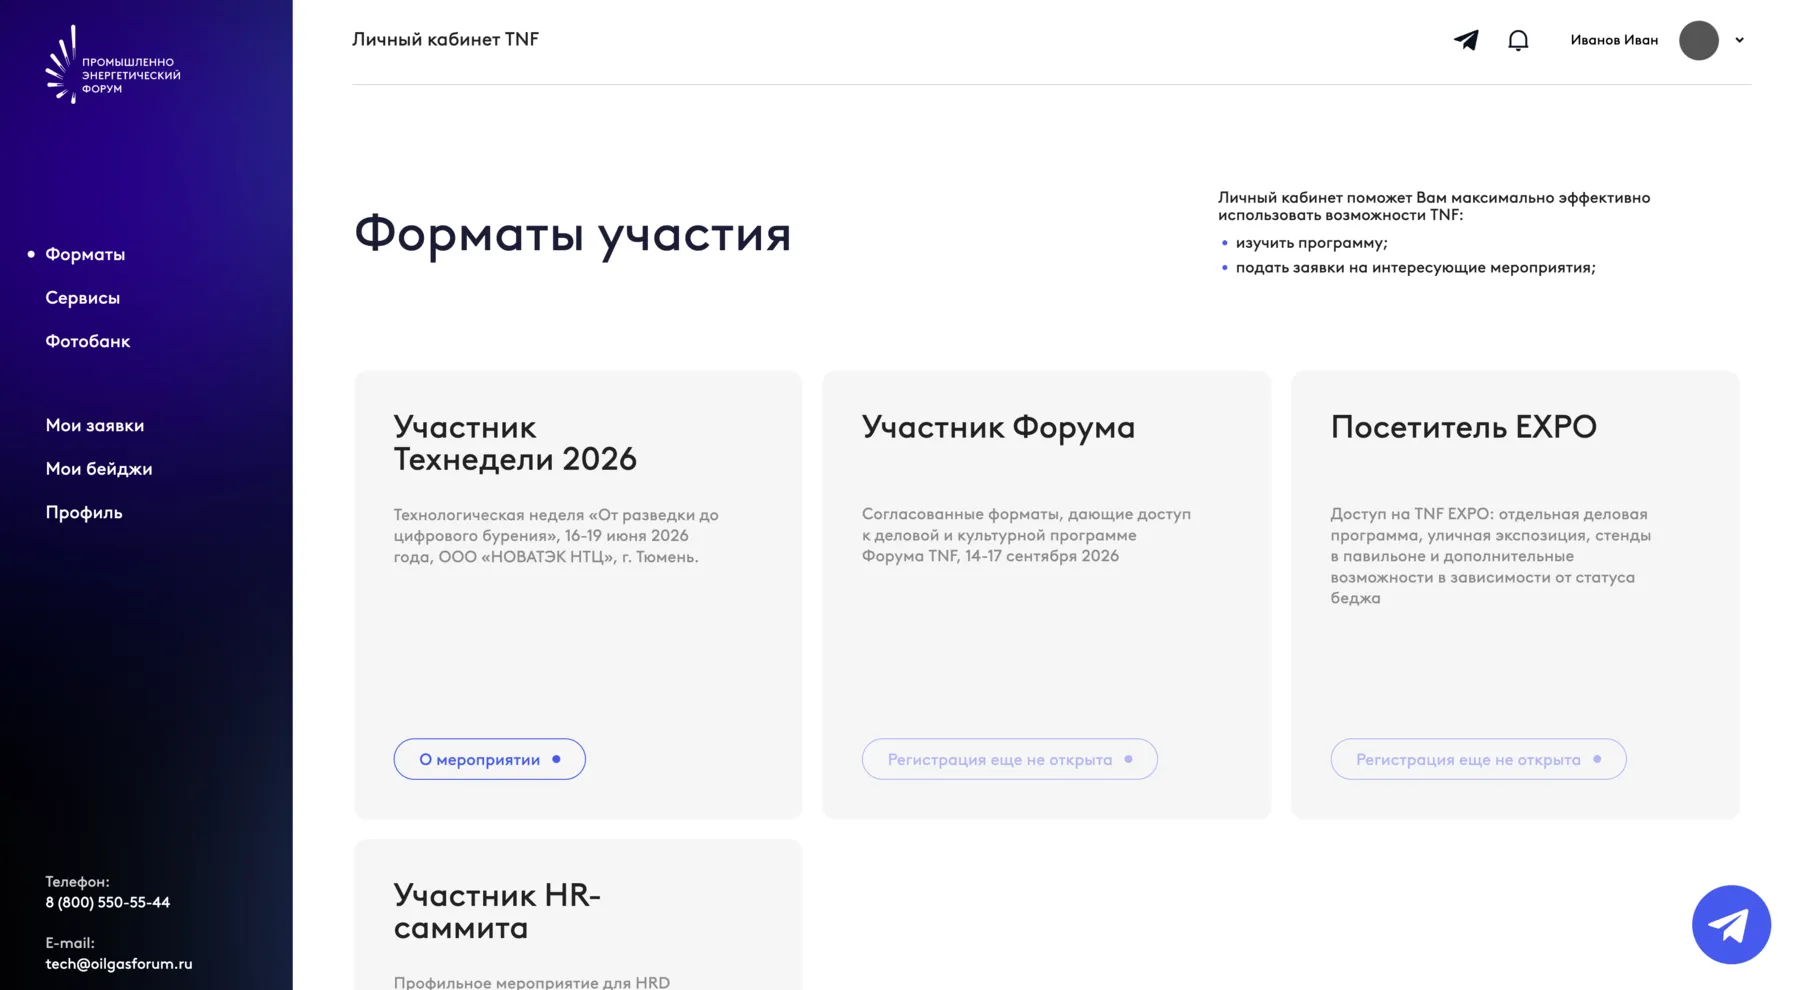1800x990 pixels.
Task: Open Сервисы in the sidebar
Action: pos(82,298)
